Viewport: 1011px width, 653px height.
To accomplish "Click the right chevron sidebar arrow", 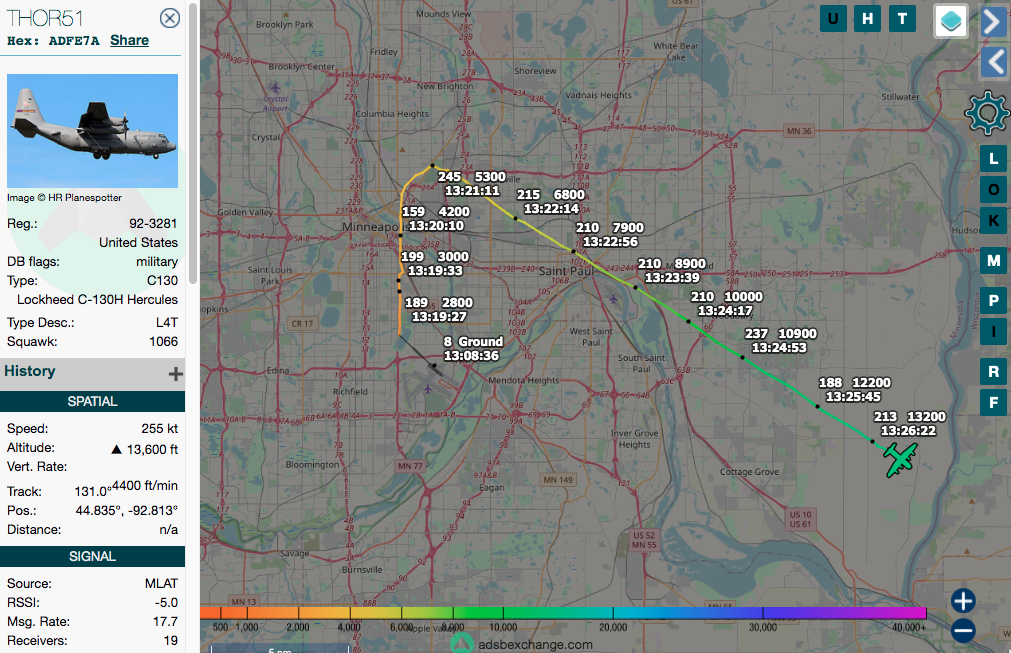I will 995,22.
